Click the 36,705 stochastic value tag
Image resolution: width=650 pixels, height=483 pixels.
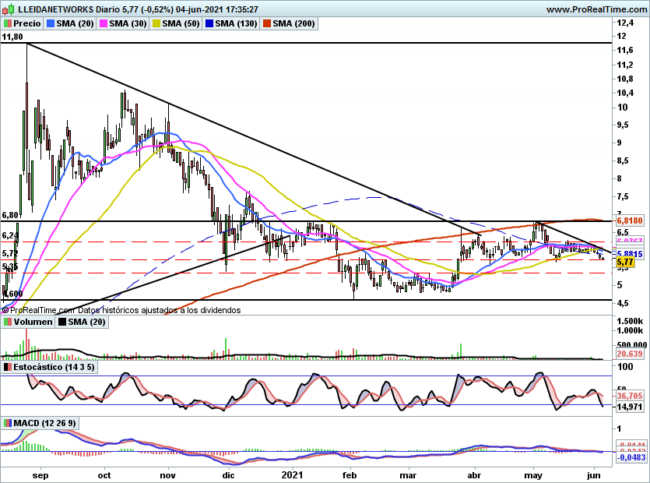[630, 396]
